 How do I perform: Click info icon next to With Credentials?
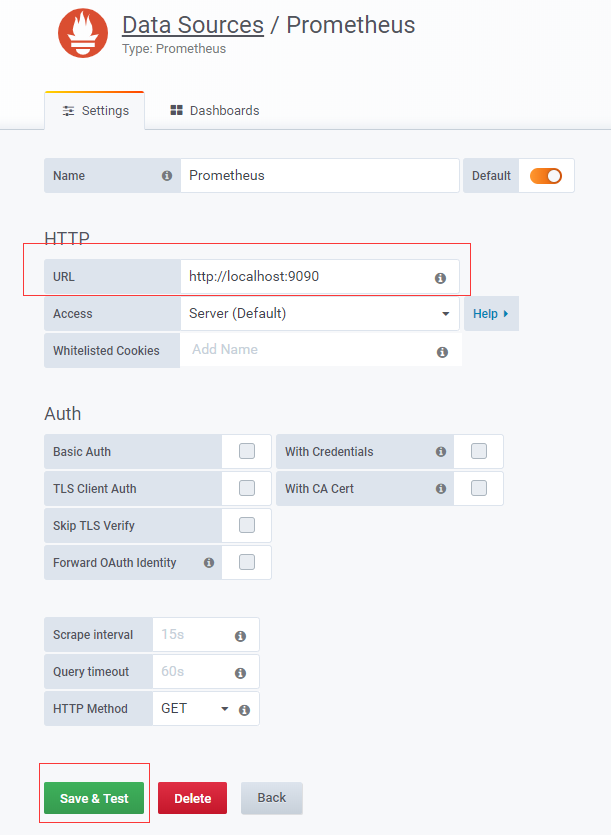coord(441,452)
